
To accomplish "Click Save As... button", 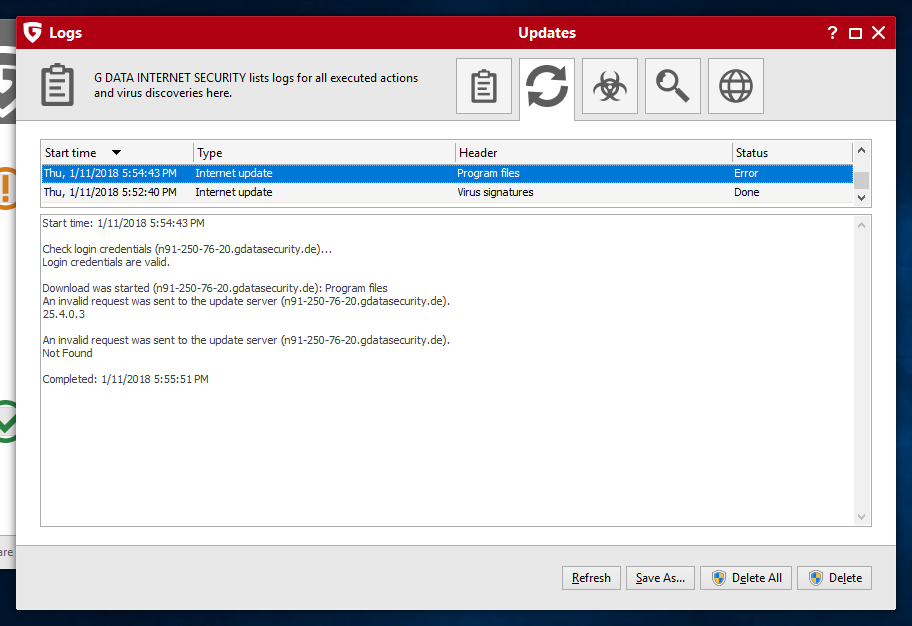I will point(660,578).
